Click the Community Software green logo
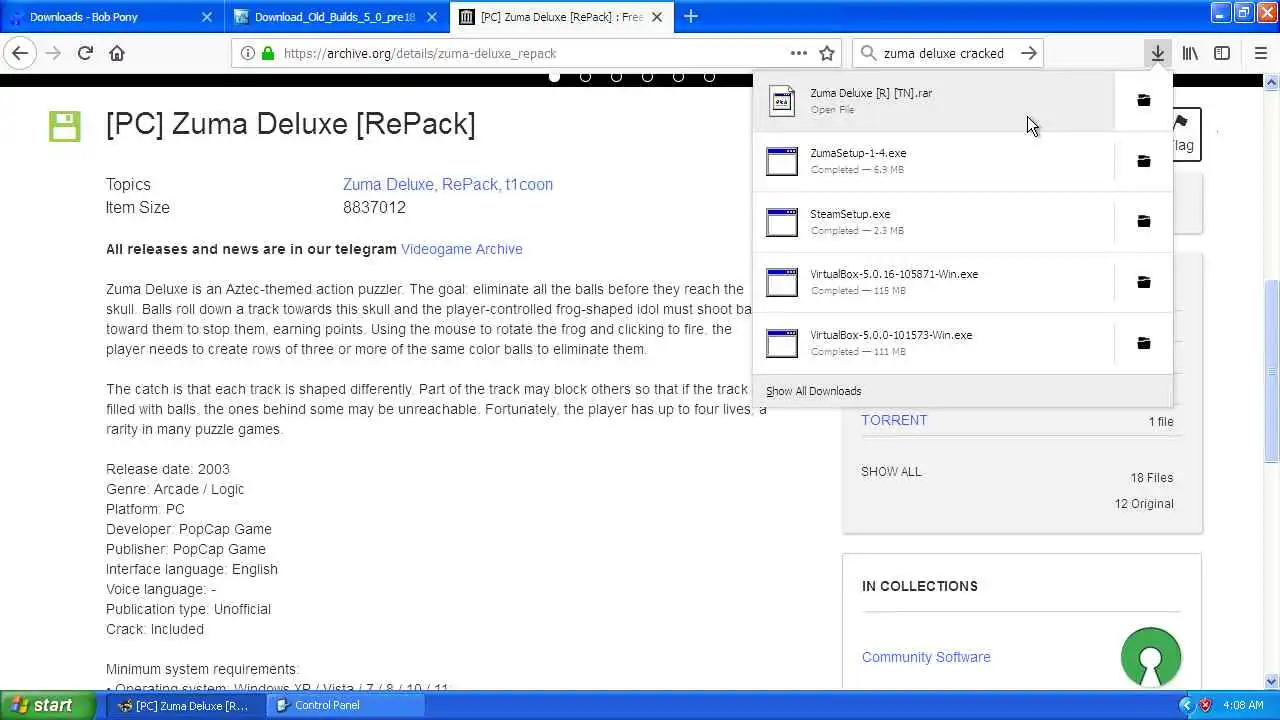 tap(1151, 657)
